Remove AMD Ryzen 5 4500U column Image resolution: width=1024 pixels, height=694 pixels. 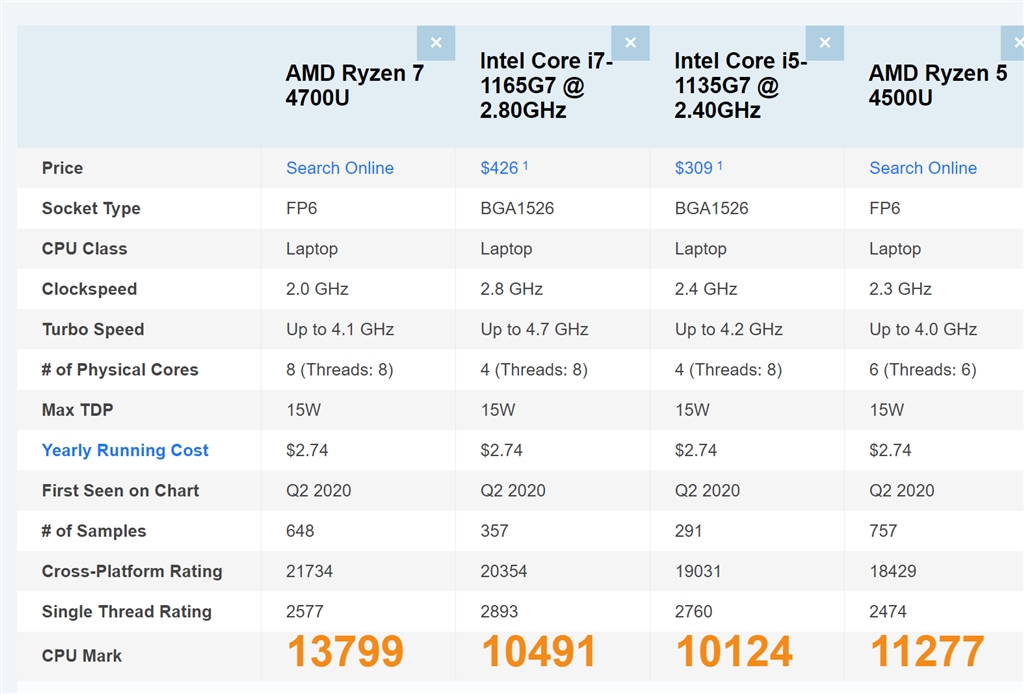1012,43
